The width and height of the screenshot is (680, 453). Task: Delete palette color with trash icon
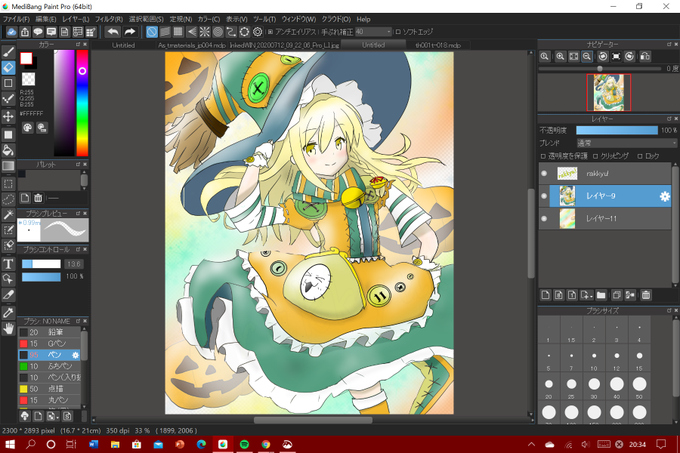38,198
